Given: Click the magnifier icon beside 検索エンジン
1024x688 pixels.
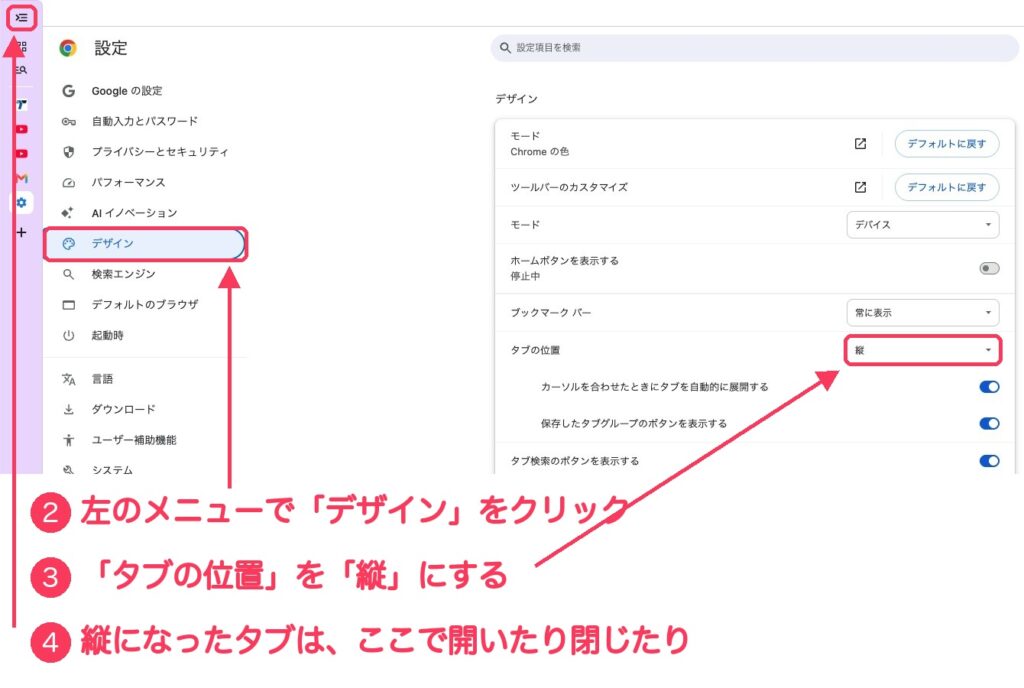Looking at the screenshot, I should click(69, 274).
